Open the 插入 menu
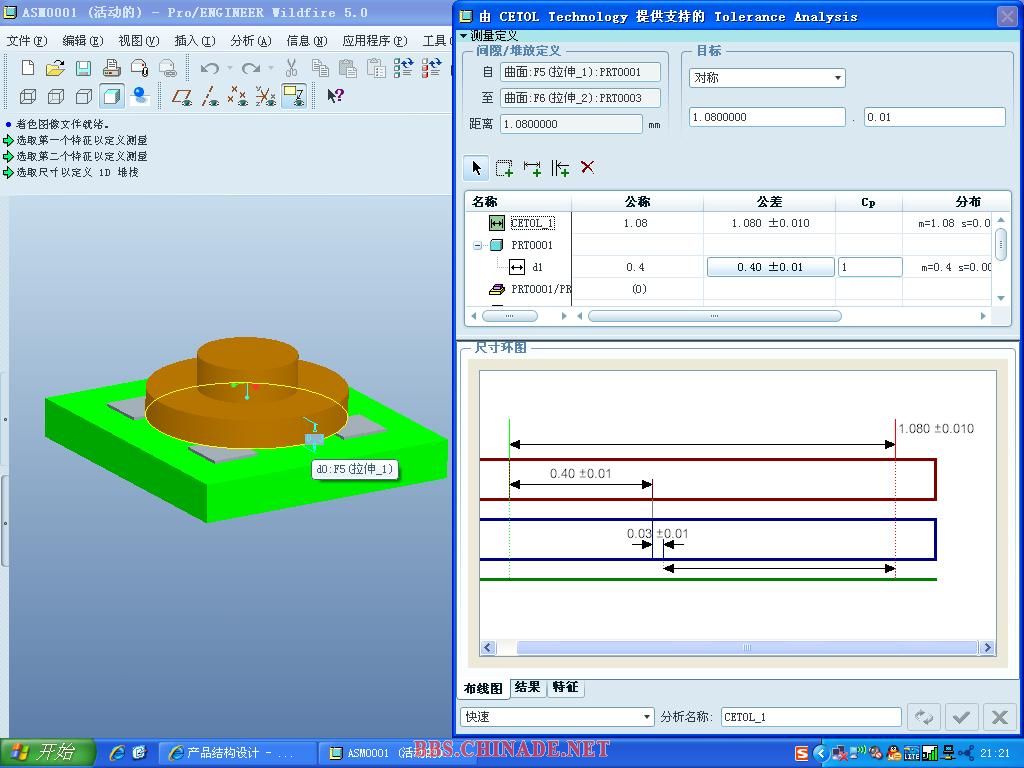This screenshot has height=768, width=1024. [195, 41]
